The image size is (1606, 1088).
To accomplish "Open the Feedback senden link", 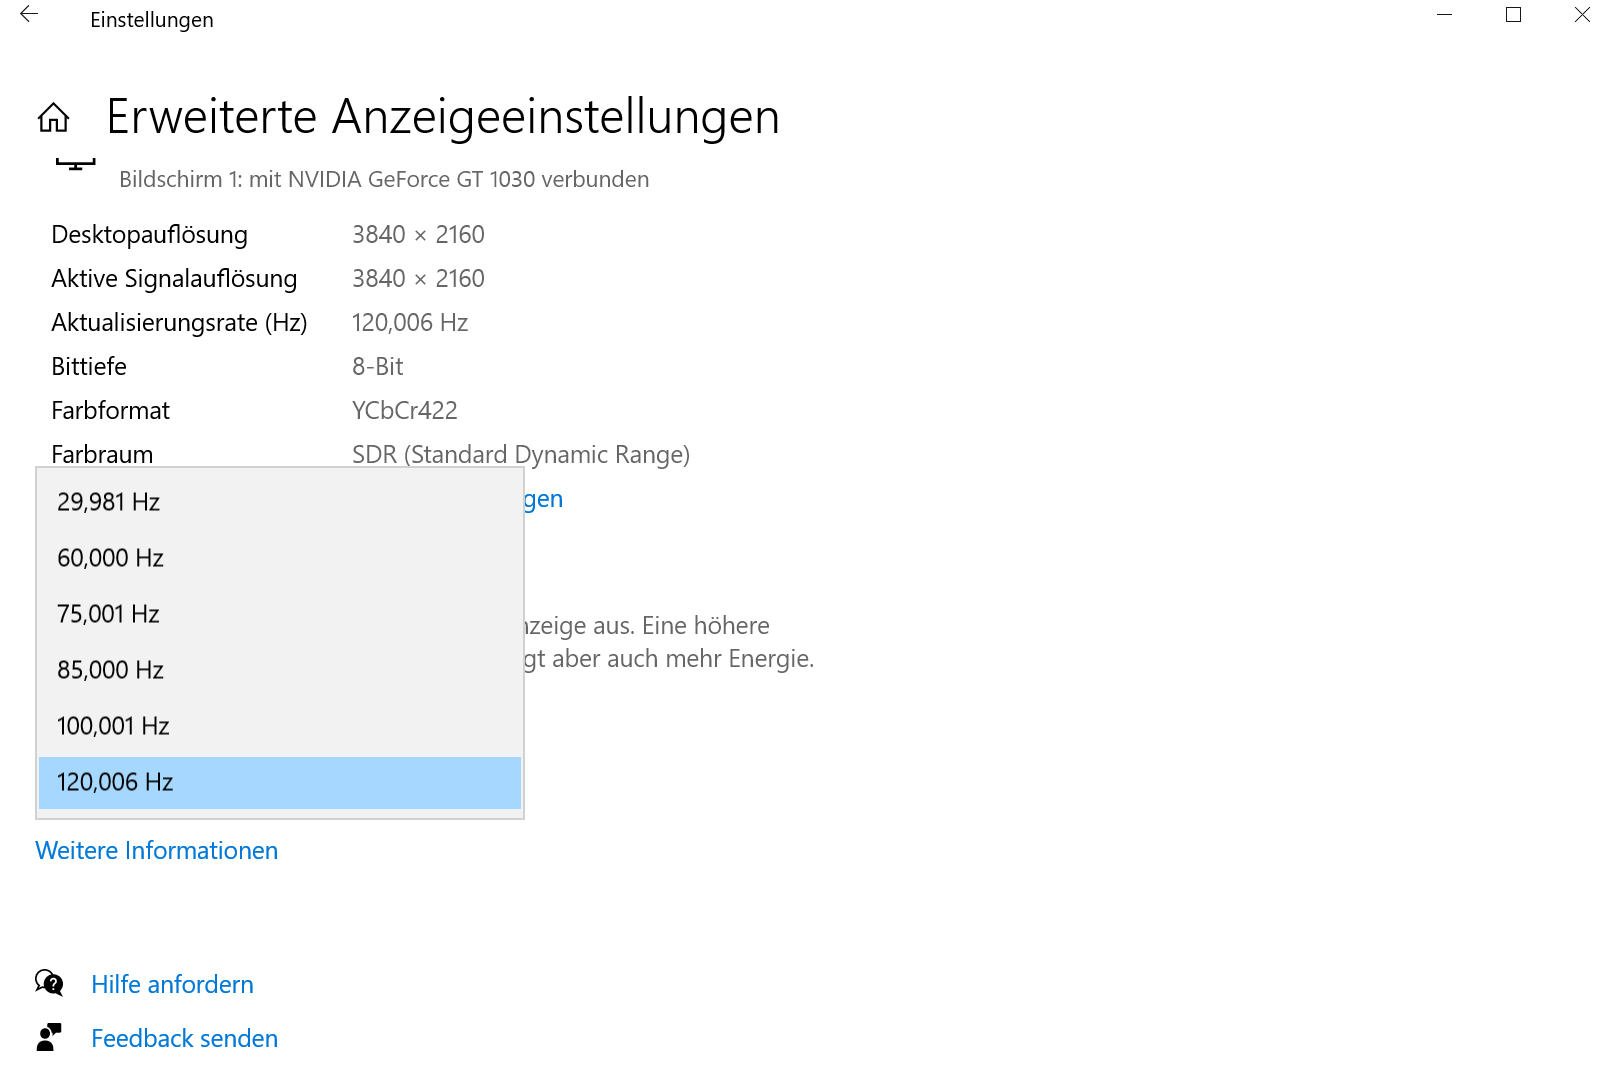I will [x=184, y=1039].
